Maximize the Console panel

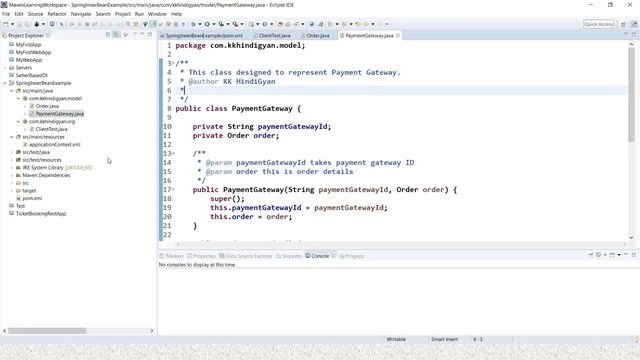(x=634, y=255)
